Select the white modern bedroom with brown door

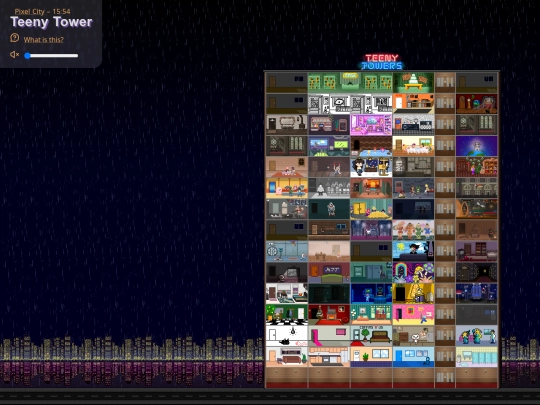tap(287, 293)
